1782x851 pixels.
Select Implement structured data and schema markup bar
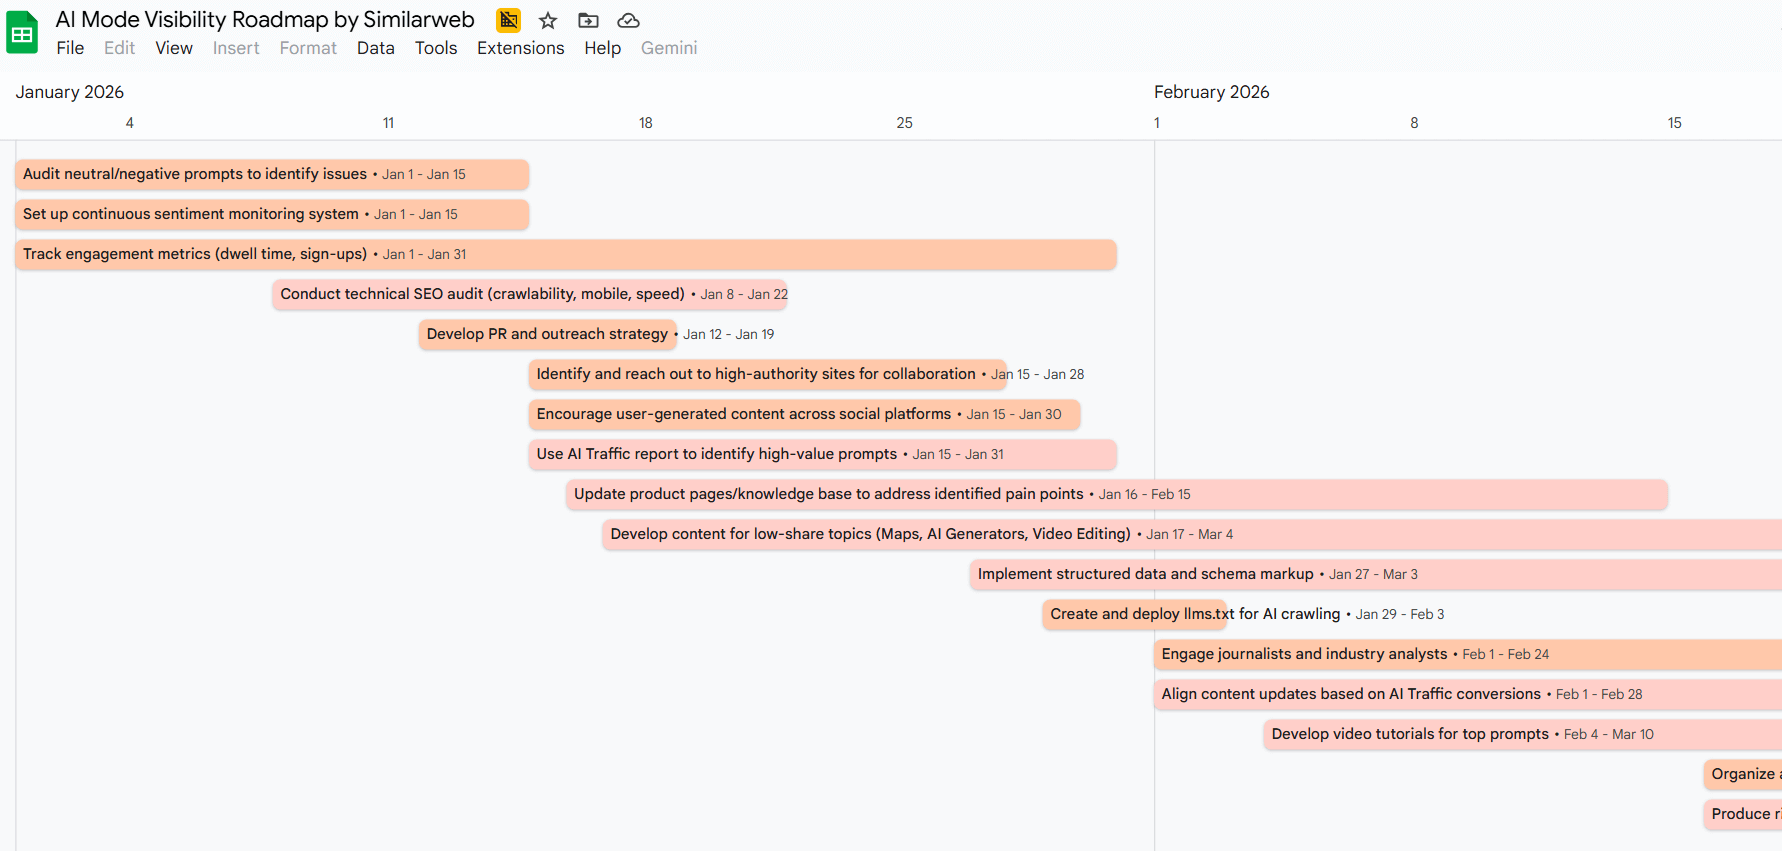(1376, 574)
